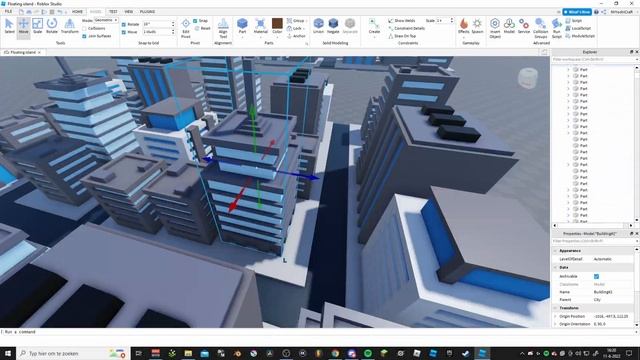Insert a new Script
The width and height of the screenshot is (640, 360).
coord(573,20)
